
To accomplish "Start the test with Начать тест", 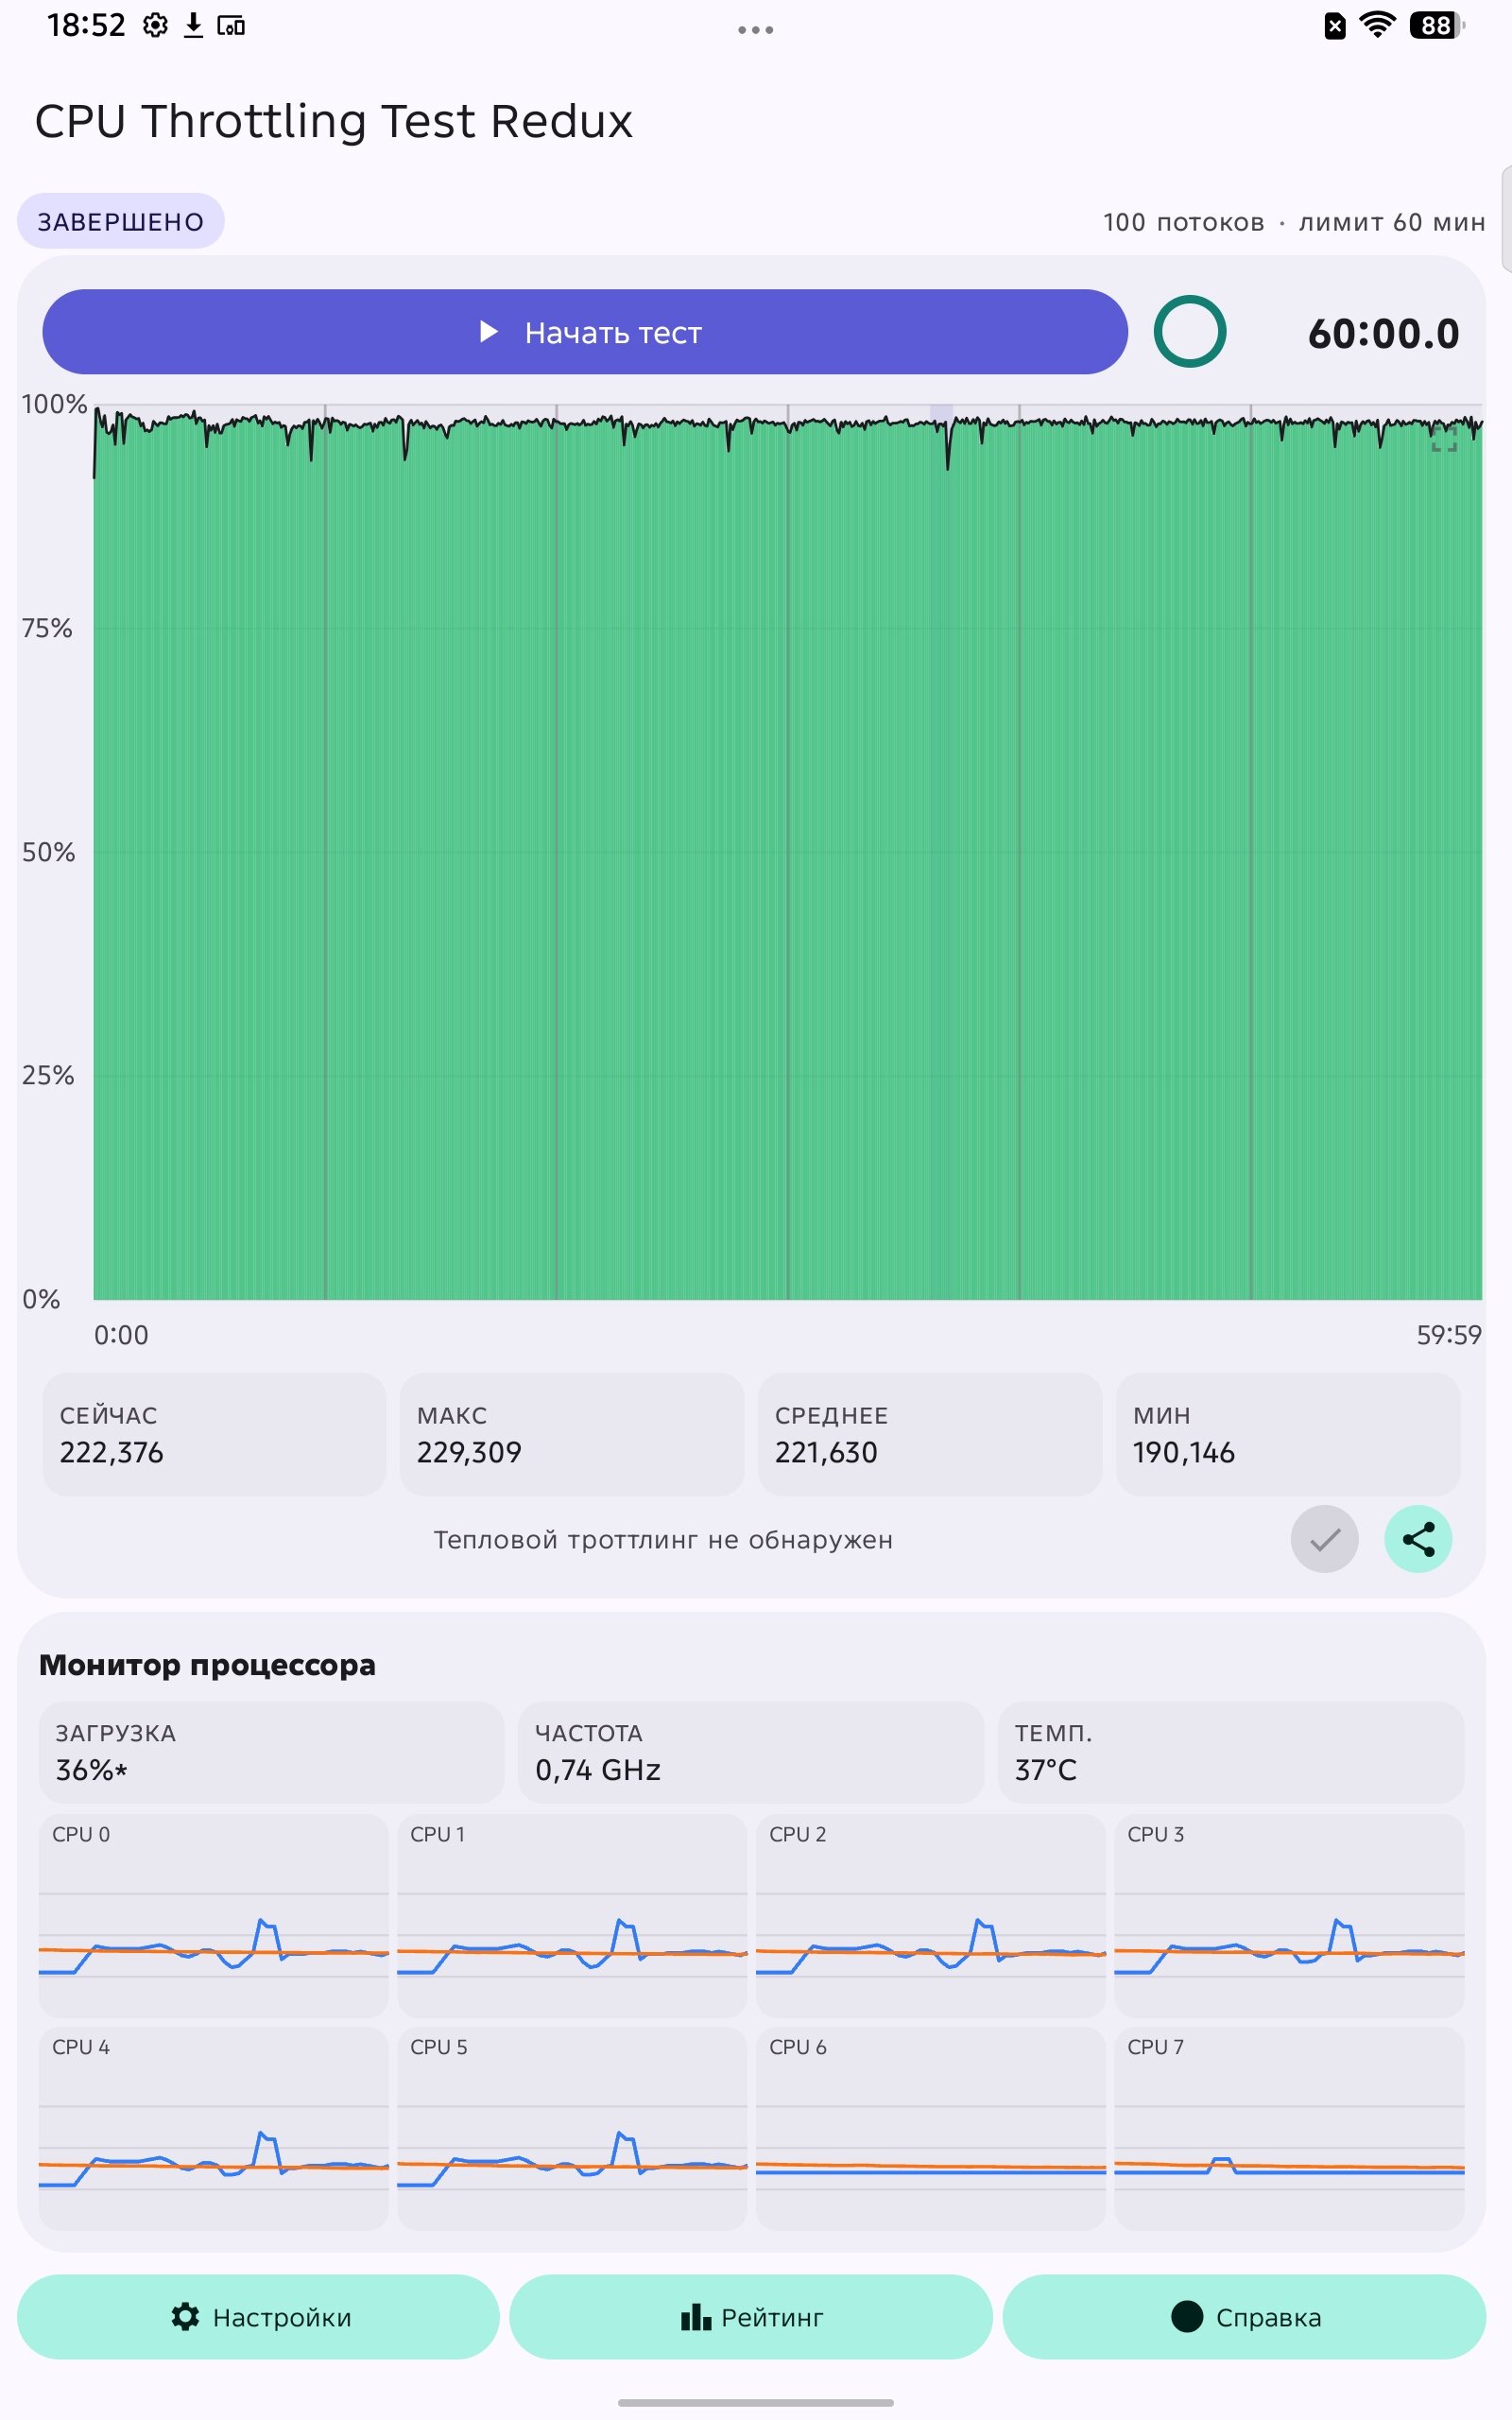I will point(585,332).
